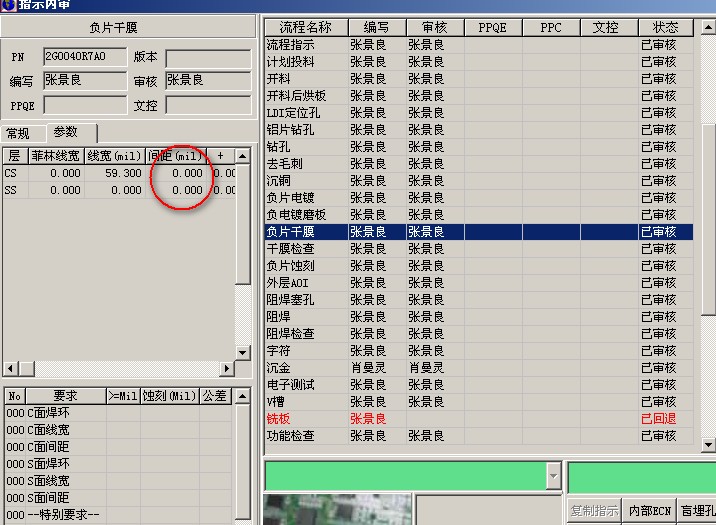The width and height of the screenshot is (716, 525).
Task: Select CS layer row
Action: [119, 173]
